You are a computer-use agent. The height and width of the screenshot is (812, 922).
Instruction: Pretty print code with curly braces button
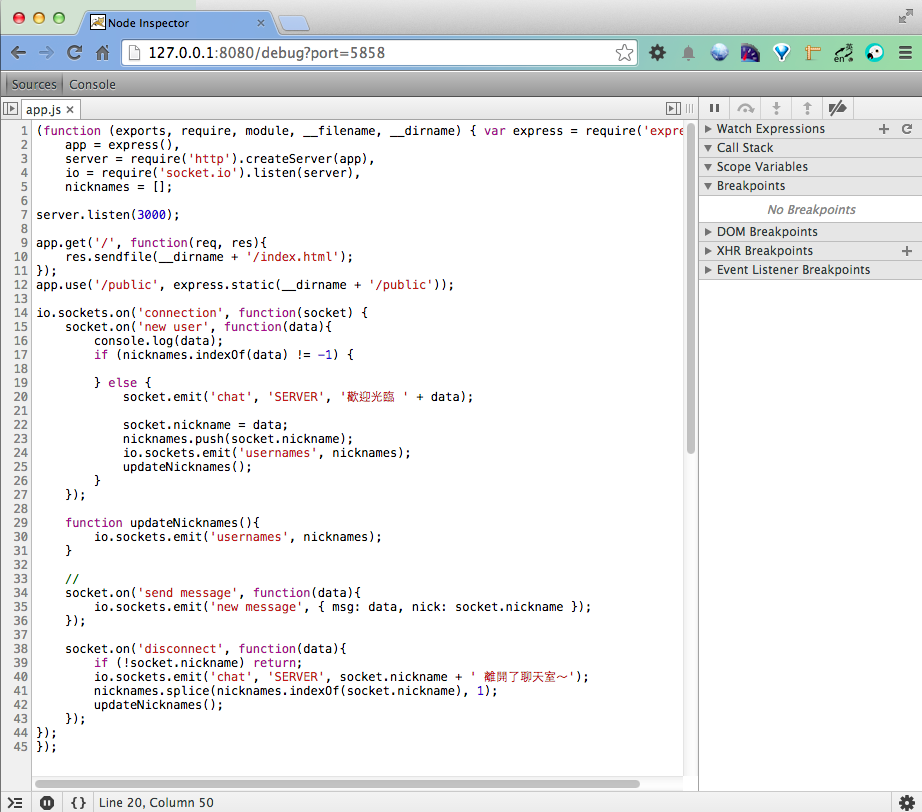pyautogui.click(x=77, y=802)
